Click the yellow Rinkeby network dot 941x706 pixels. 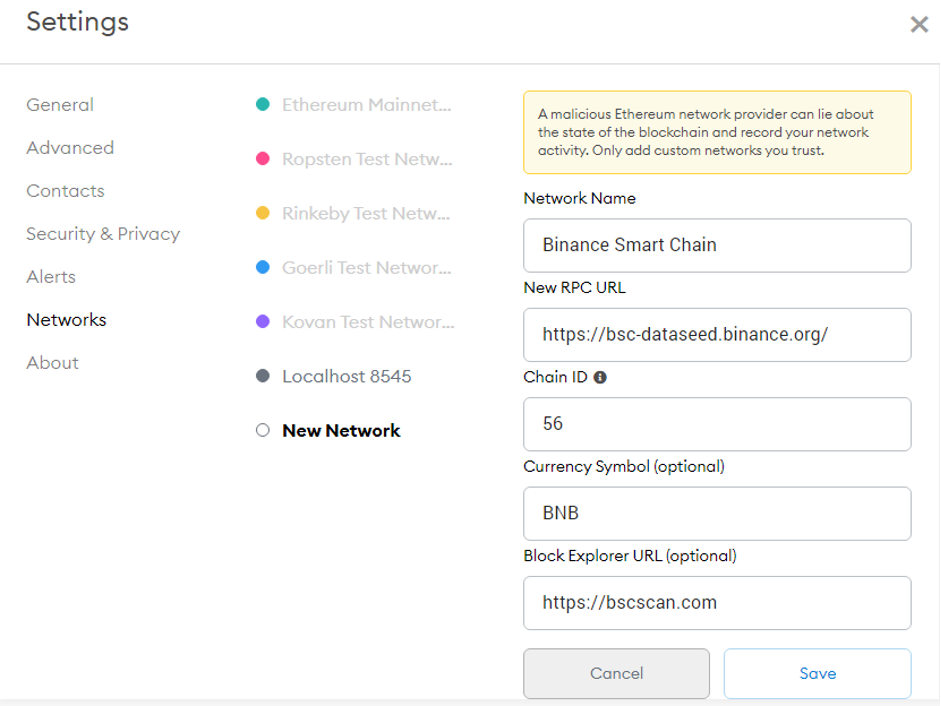click(263, 213)
